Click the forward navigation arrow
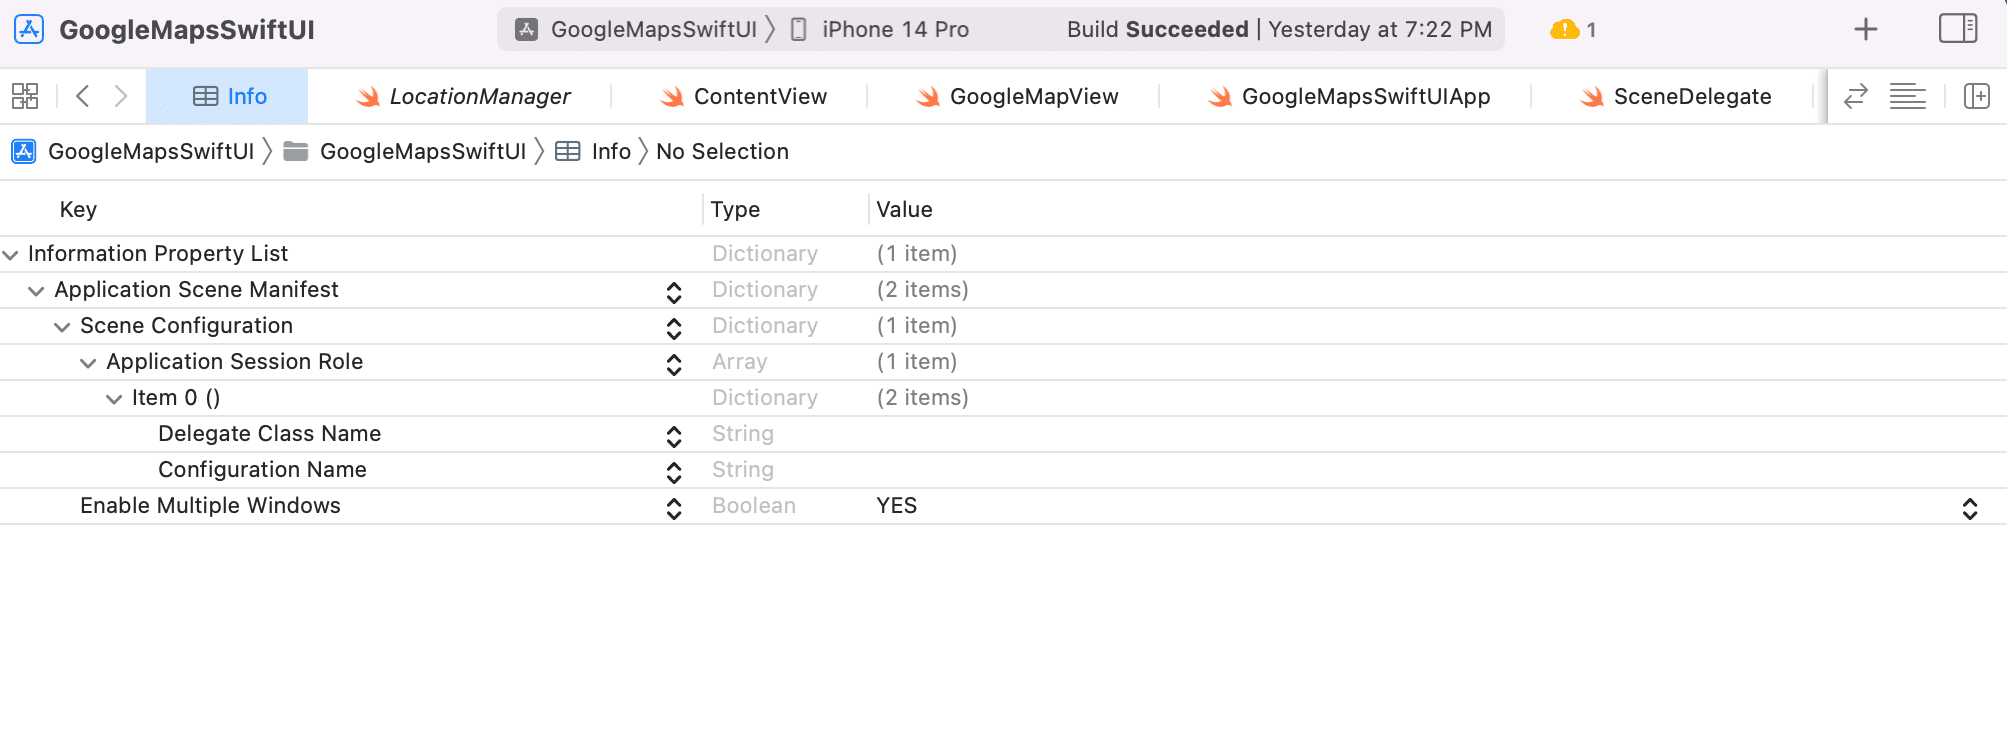Image resolution: width=2007 pixels, height=747 pixels. coord(121,96)
